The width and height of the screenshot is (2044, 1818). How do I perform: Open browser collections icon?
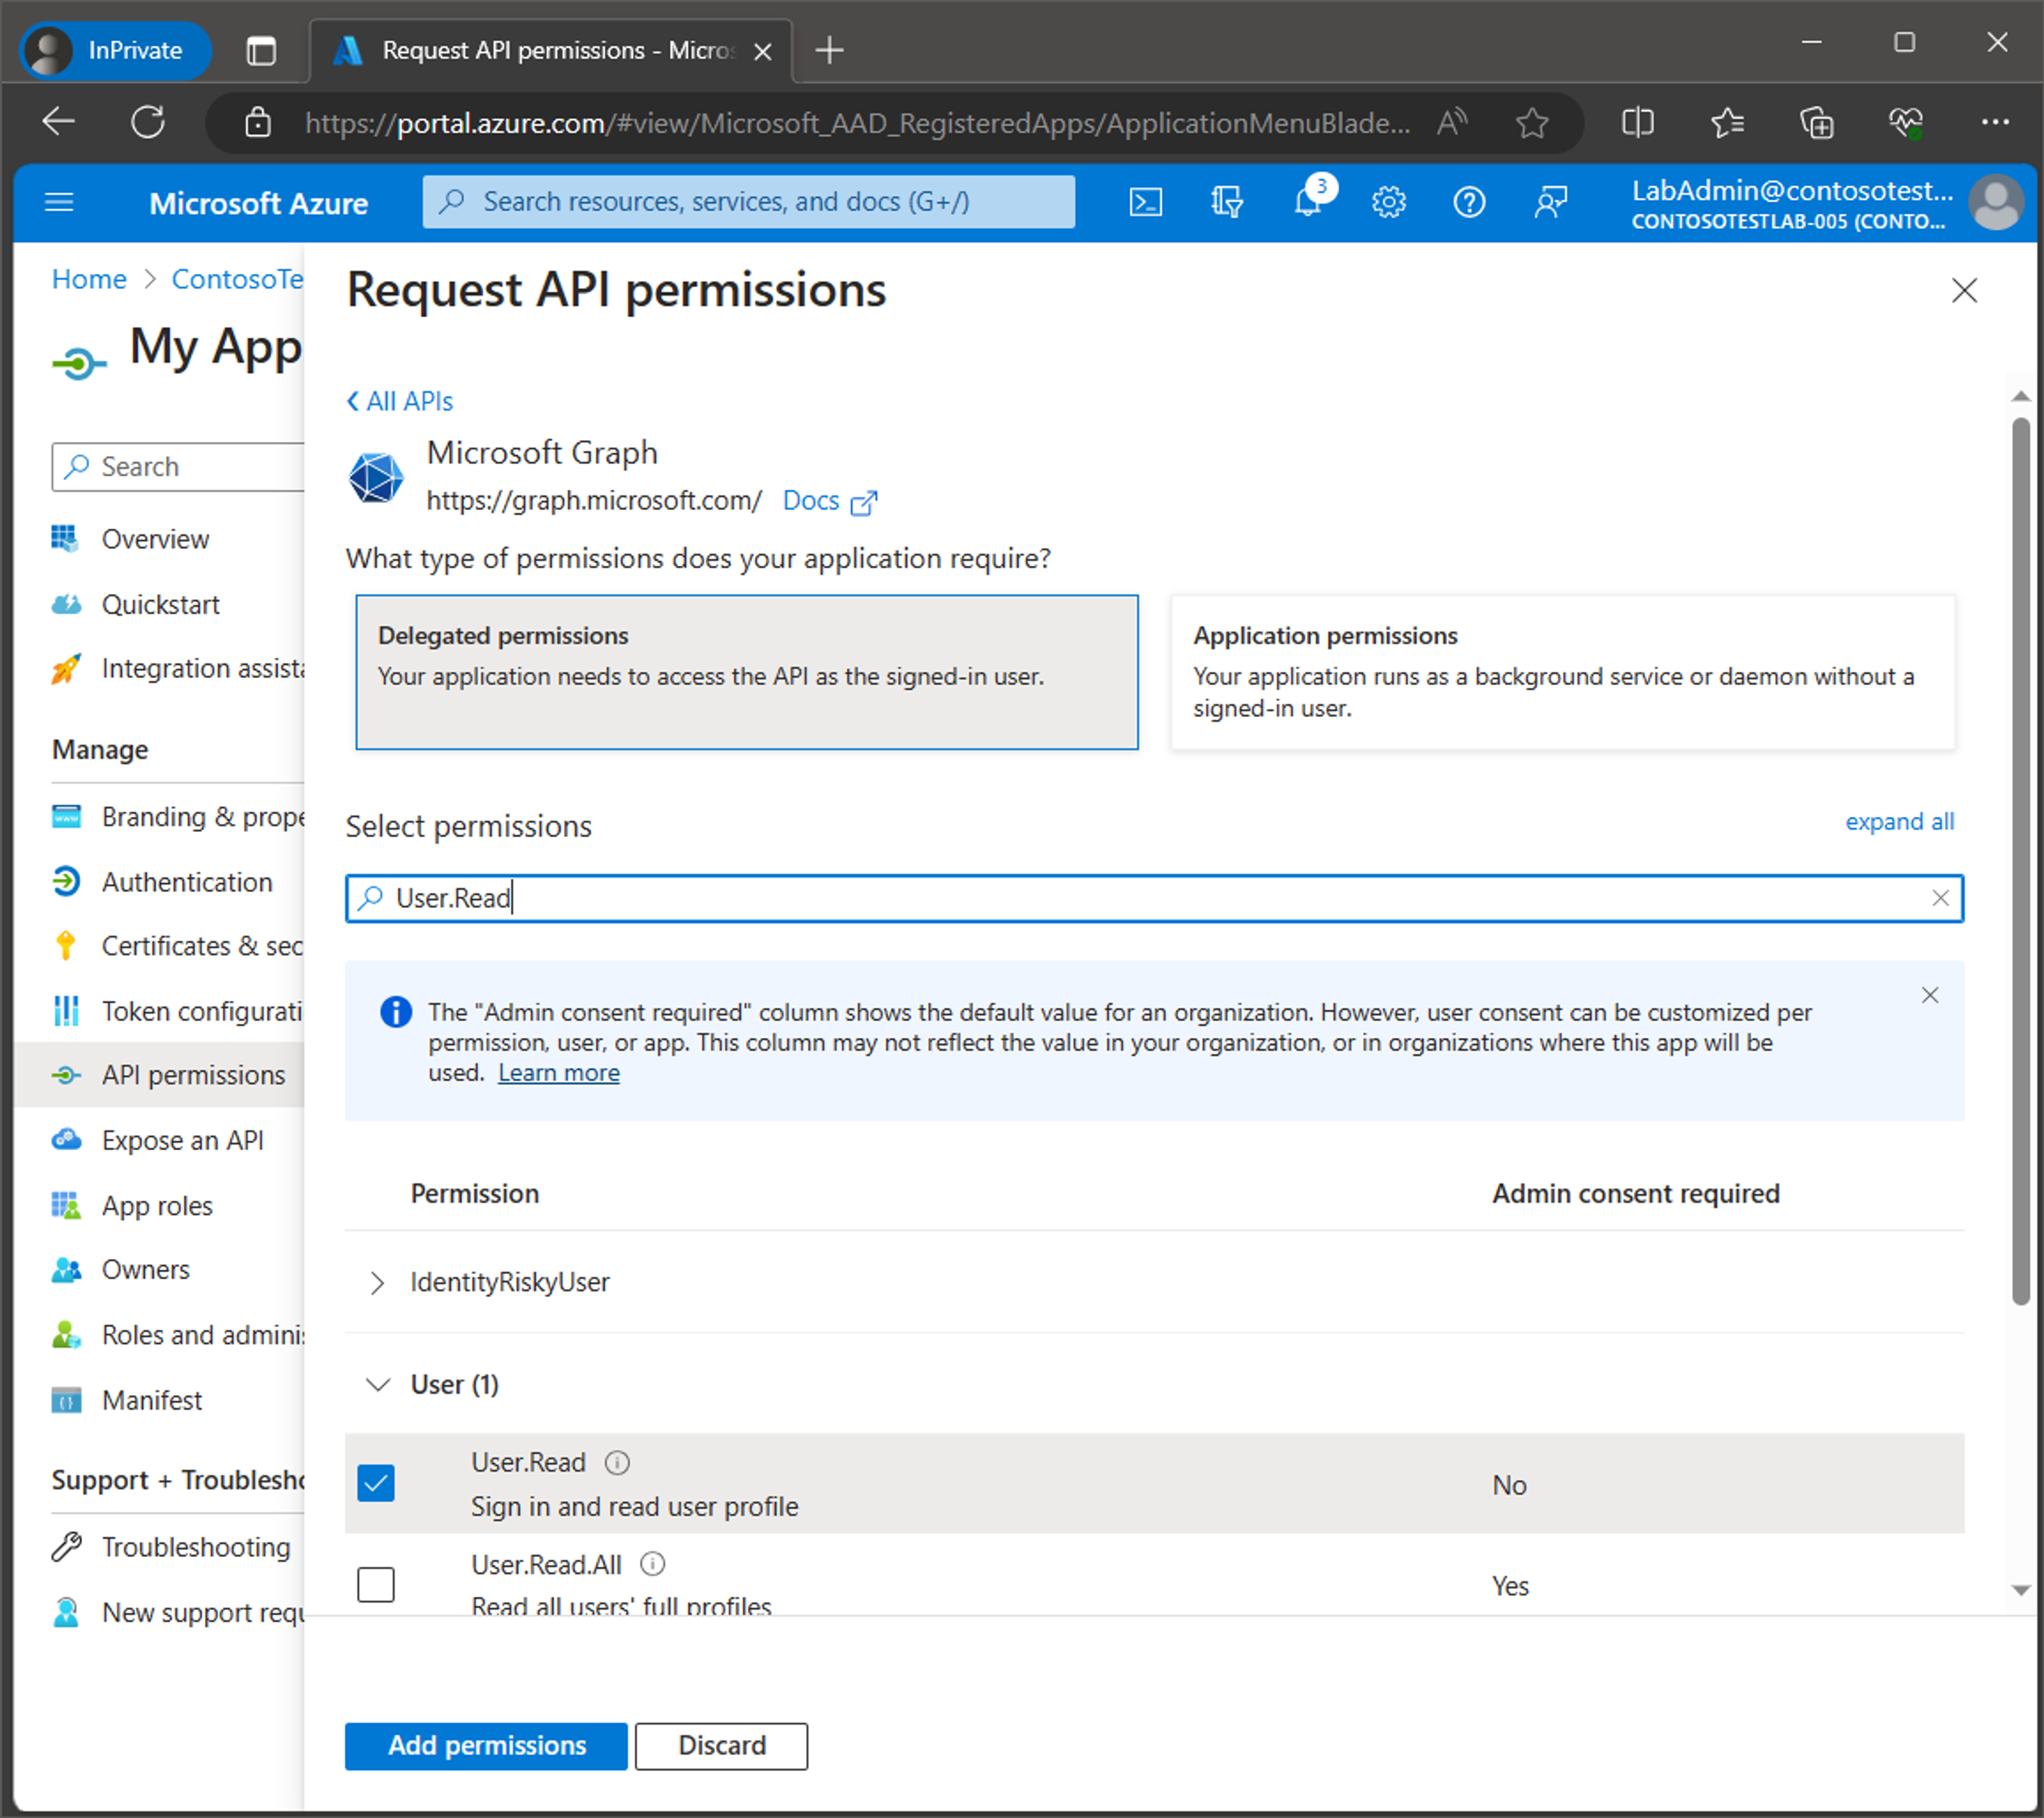pos(1816,123)
